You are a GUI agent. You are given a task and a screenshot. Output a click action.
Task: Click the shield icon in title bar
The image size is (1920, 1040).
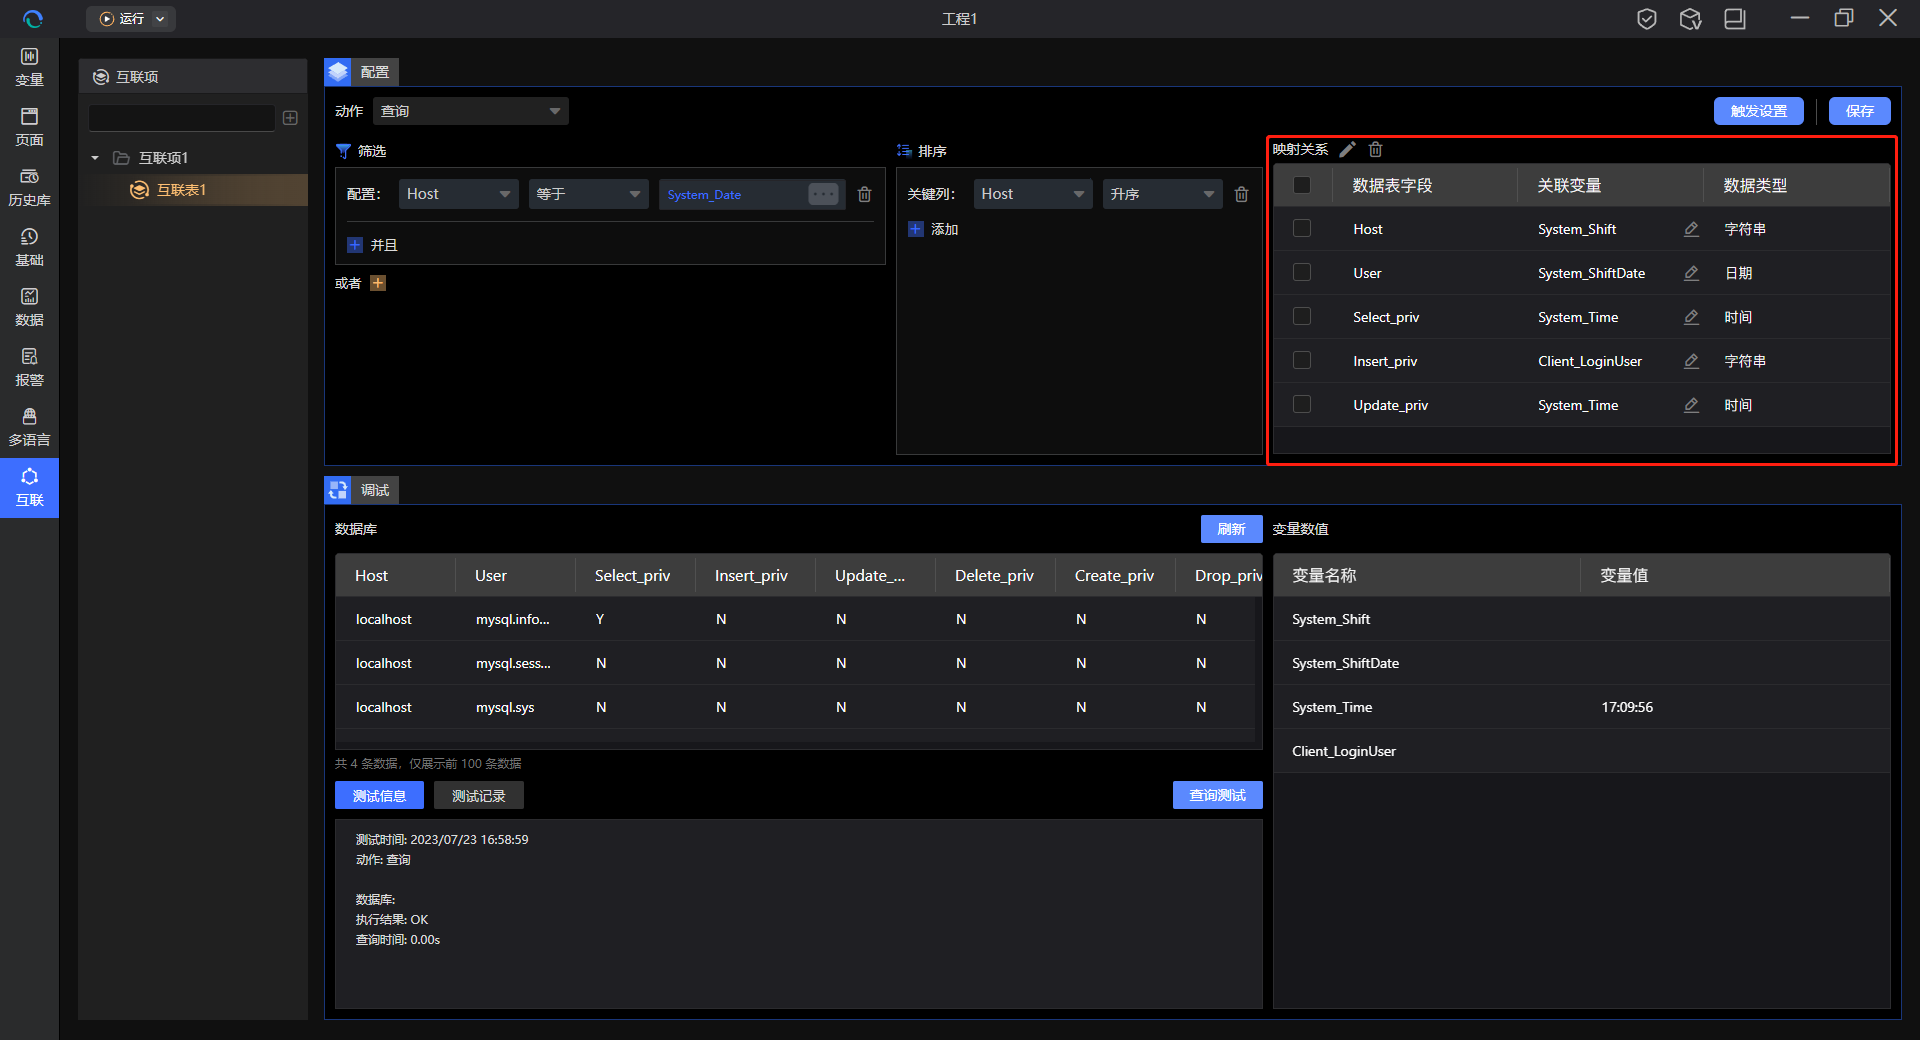point(1647,19)
